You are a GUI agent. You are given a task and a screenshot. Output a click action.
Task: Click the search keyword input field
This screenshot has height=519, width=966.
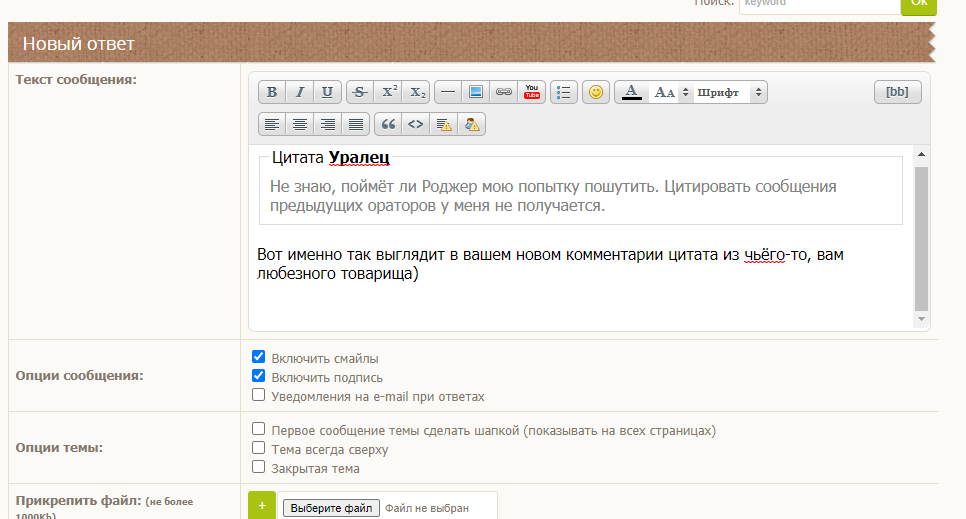(x=817, y=3)
